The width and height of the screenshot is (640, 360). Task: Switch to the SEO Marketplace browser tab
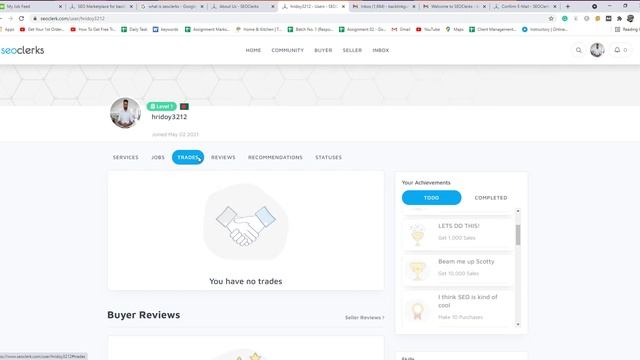(101, 7)
